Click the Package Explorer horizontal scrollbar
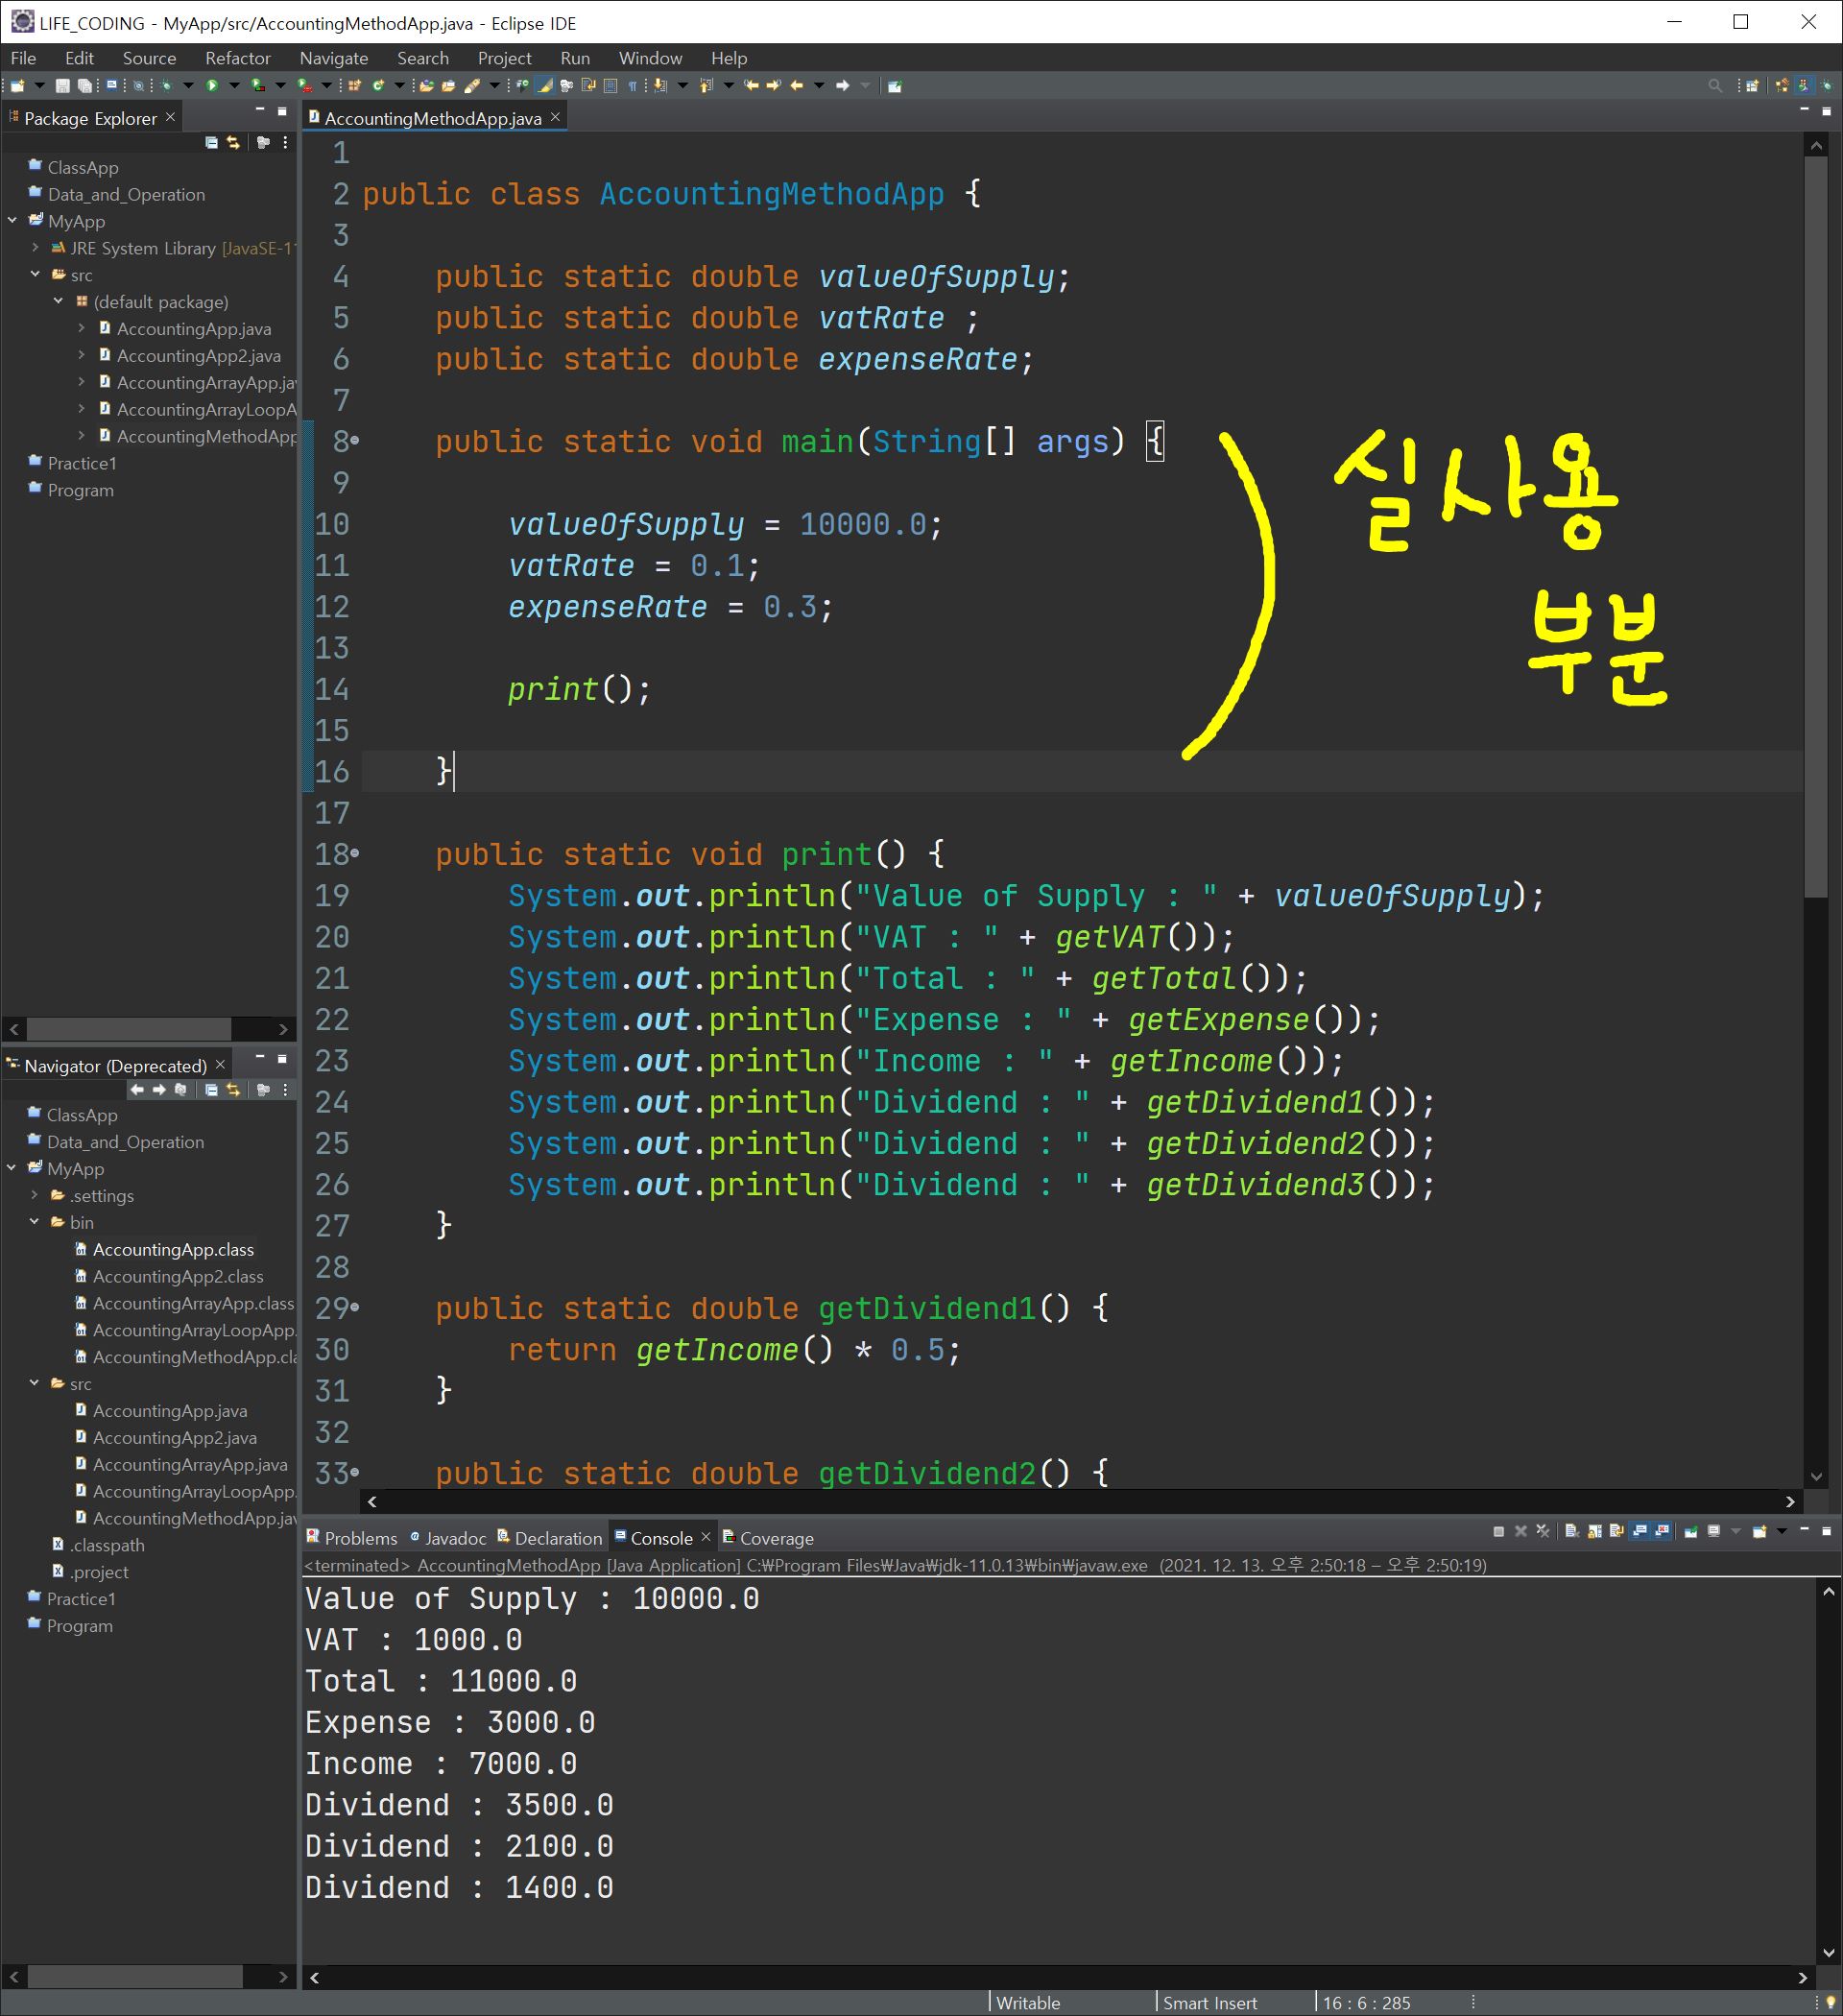The image size is (1843, 2016). pos(128,1029)
